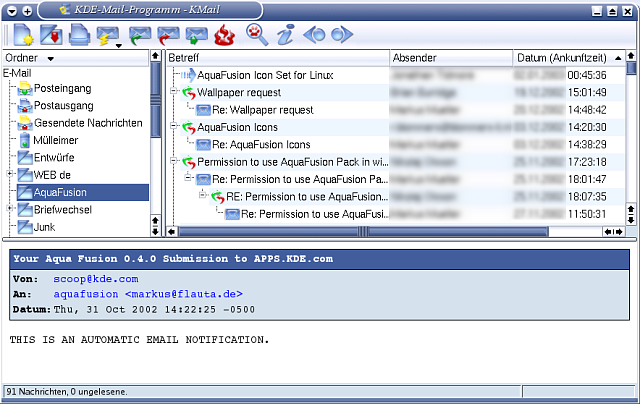This screenshot has height=405, width=640.
Task: Click reply-all red arrow envelope icon
Action: (x=168, y=36)
